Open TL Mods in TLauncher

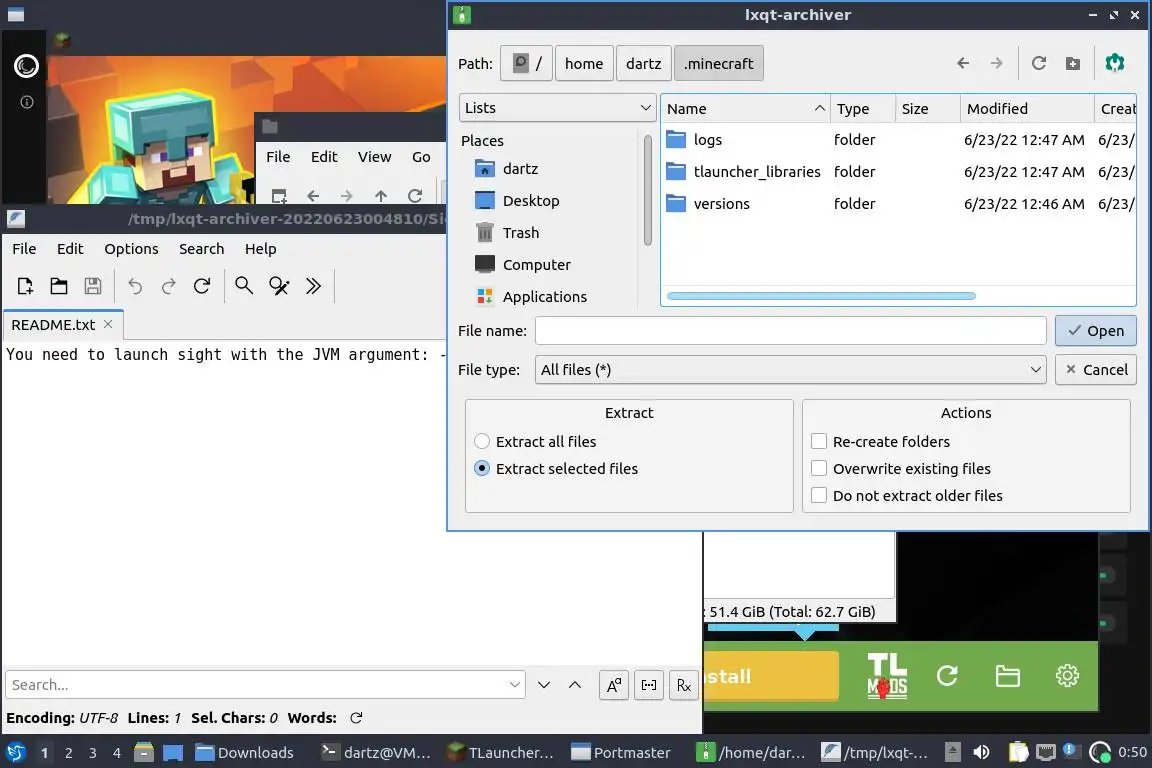888,676
